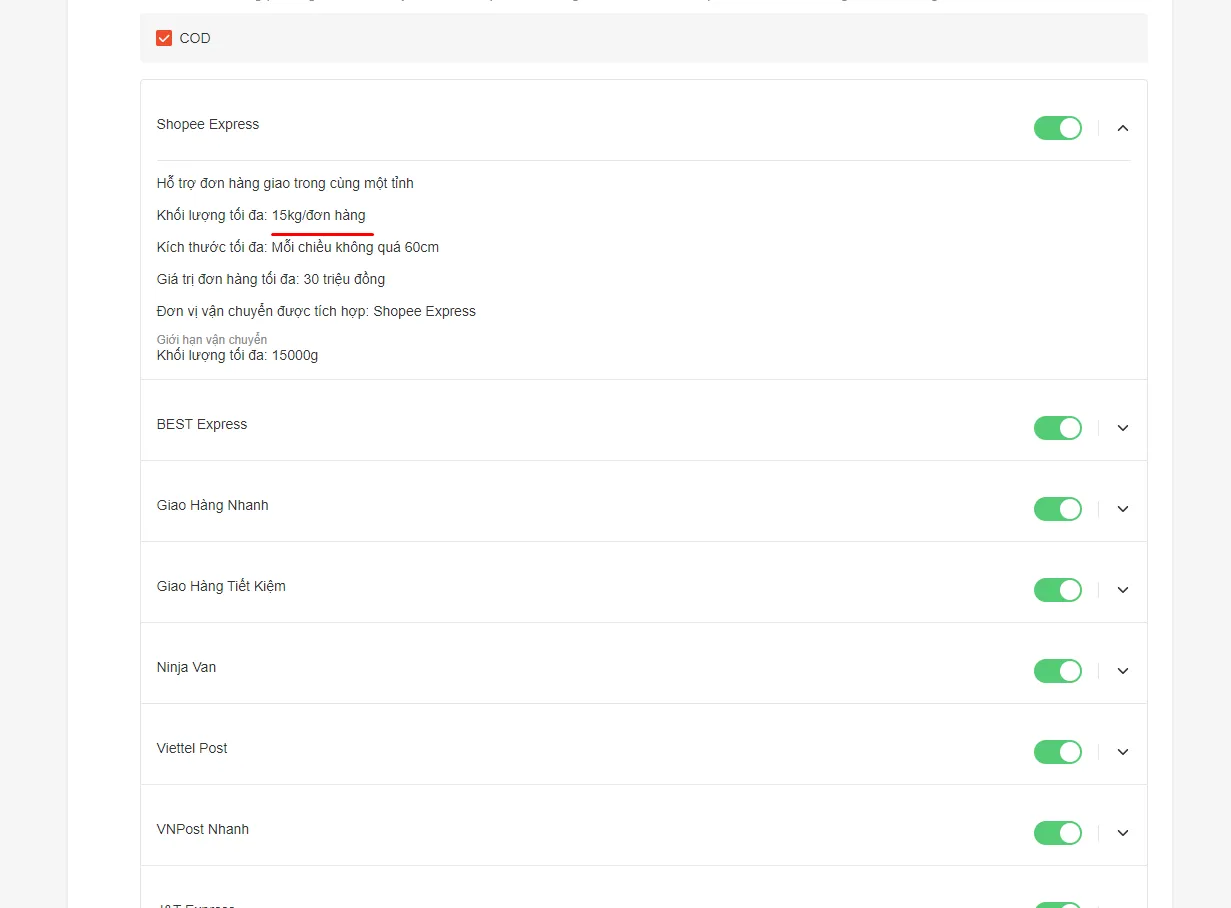Disable Giao Hàng Tiết Kiệm toggle

[x=1058, y=590]
